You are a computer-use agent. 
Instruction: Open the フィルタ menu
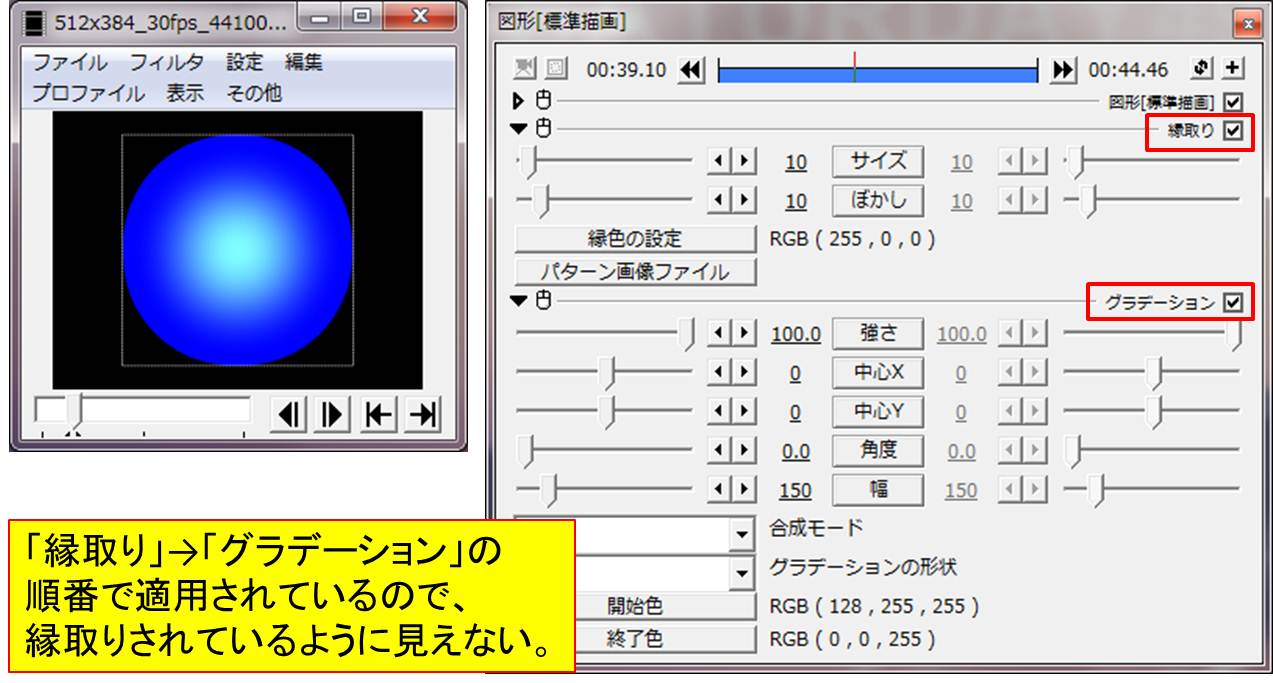[166, 62]
